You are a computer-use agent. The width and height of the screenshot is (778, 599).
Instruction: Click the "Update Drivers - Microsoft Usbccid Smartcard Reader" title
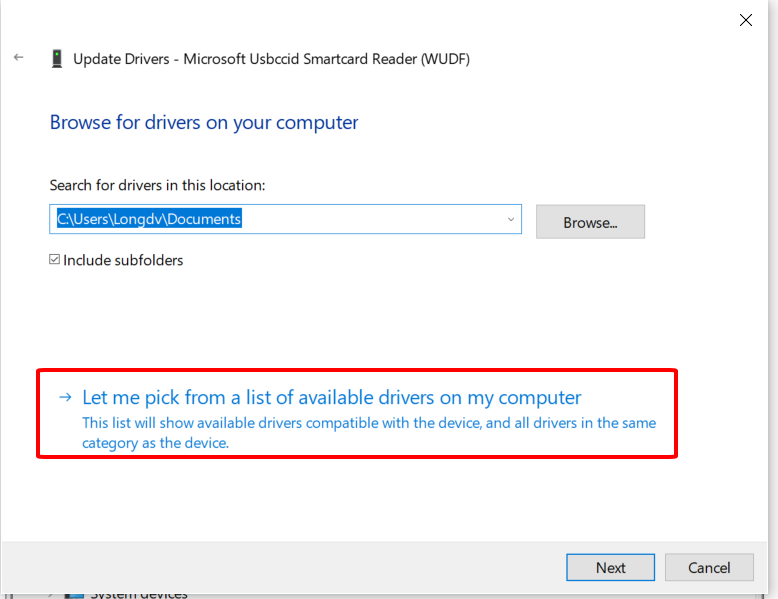[x=271, y=59]
